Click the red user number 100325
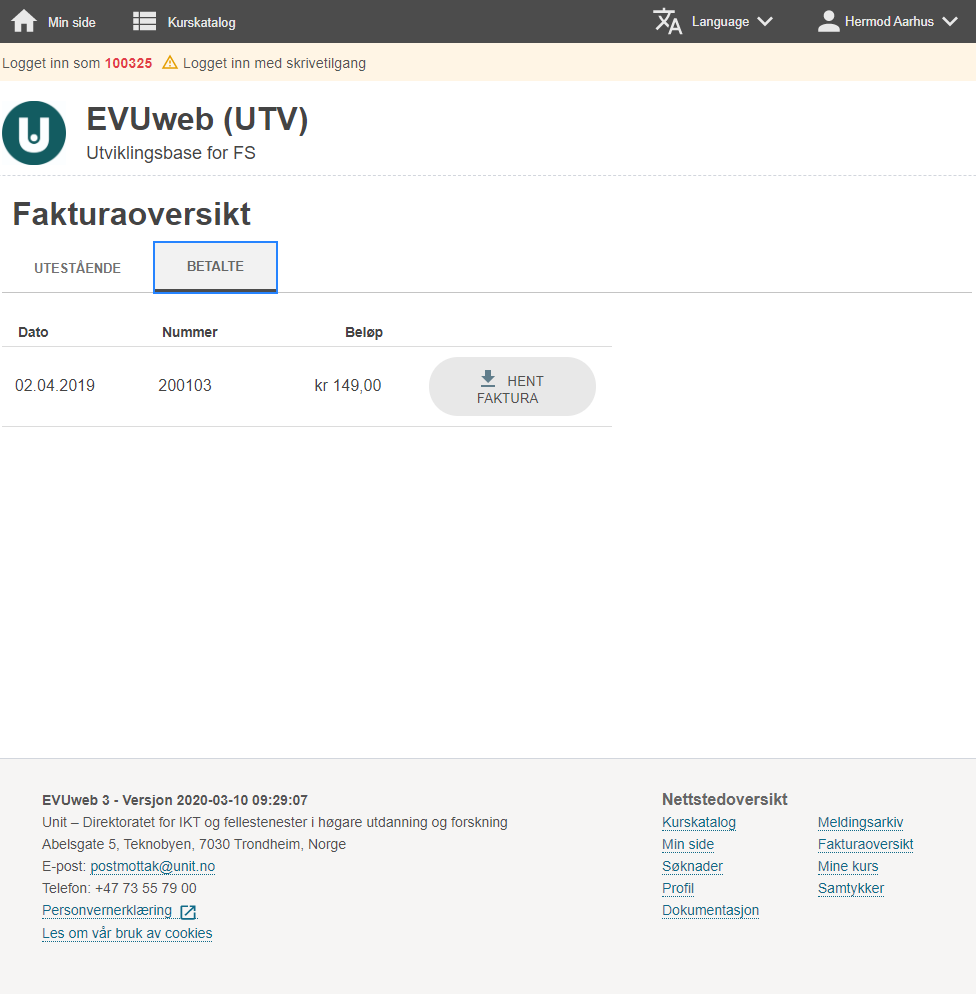 point(129,63)
